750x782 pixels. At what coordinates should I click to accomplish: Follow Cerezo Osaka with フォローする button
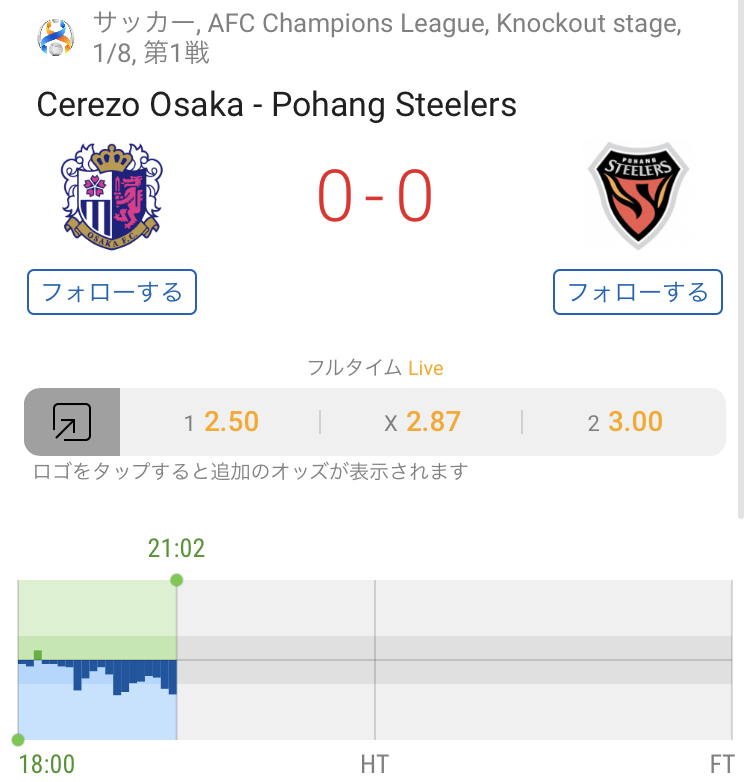point(112,292)
